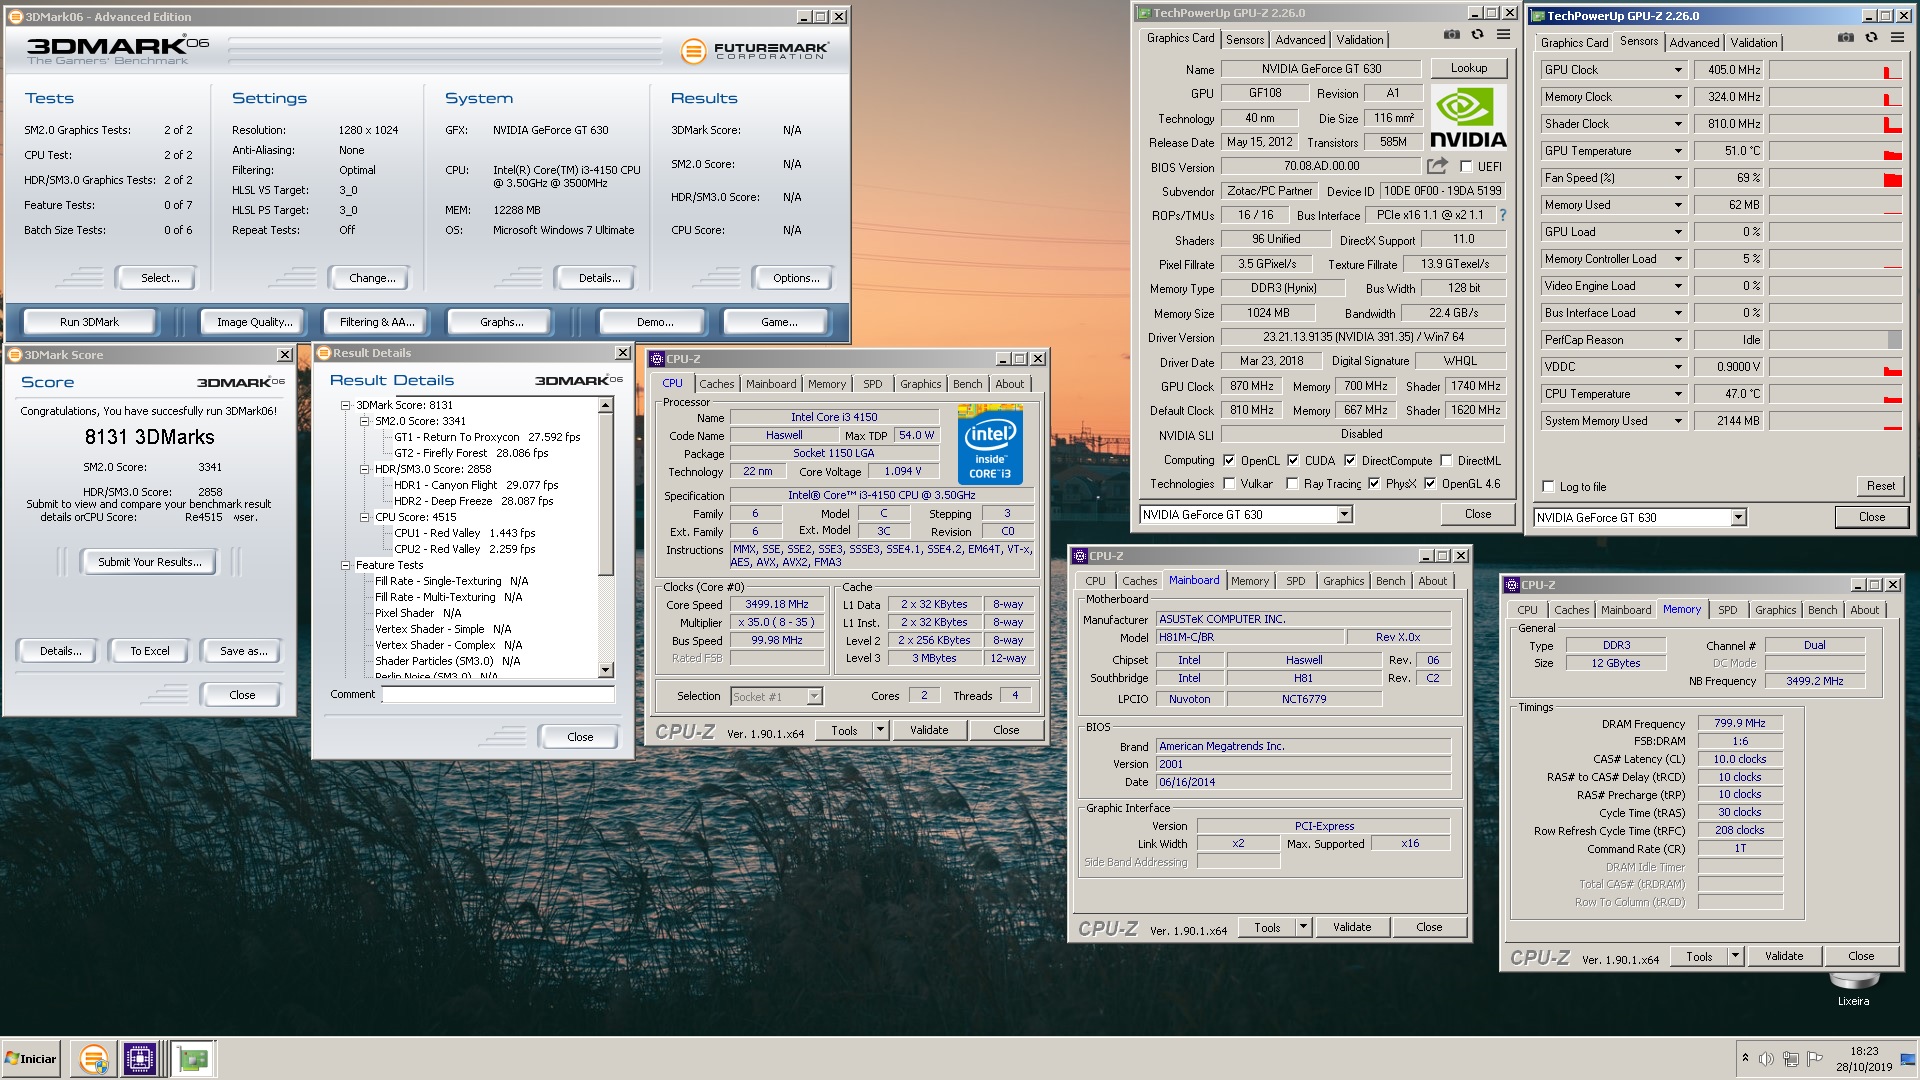Open the hamburger menu in the Sensors GPU-Z window
Image resolution: width=1920 pixels, height=1080 pixels.
point(1897,38)
